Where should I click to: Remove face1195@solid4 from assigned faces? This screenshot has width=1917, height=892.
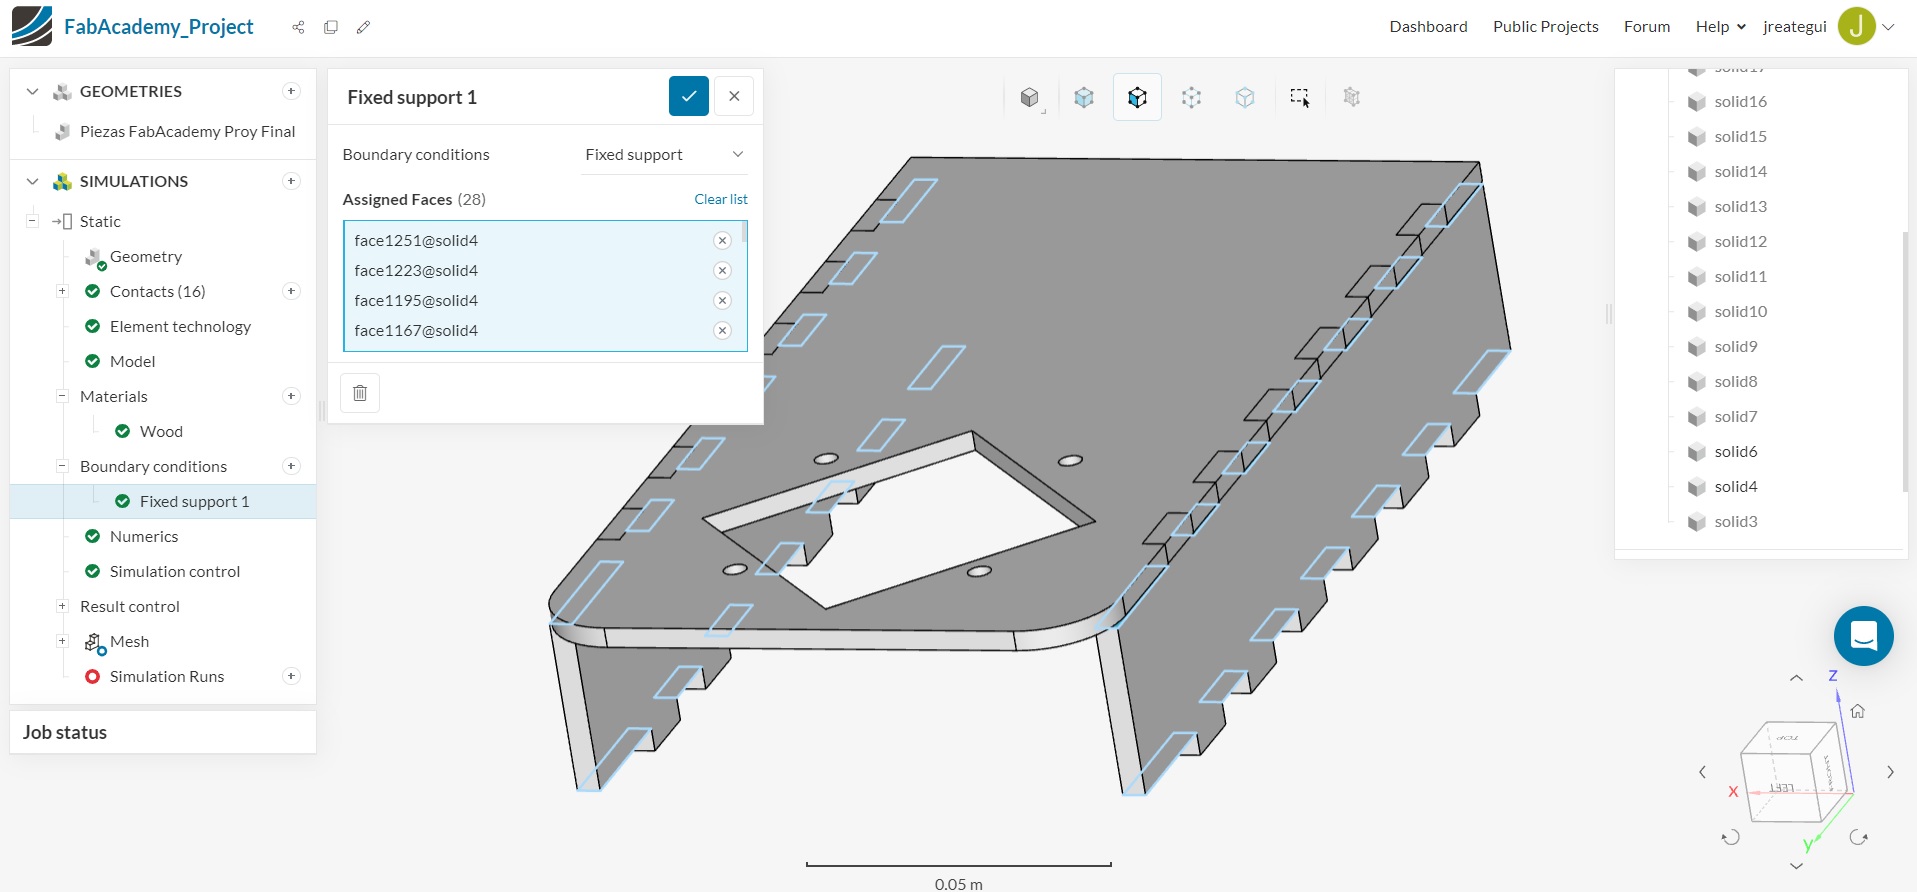722,300
